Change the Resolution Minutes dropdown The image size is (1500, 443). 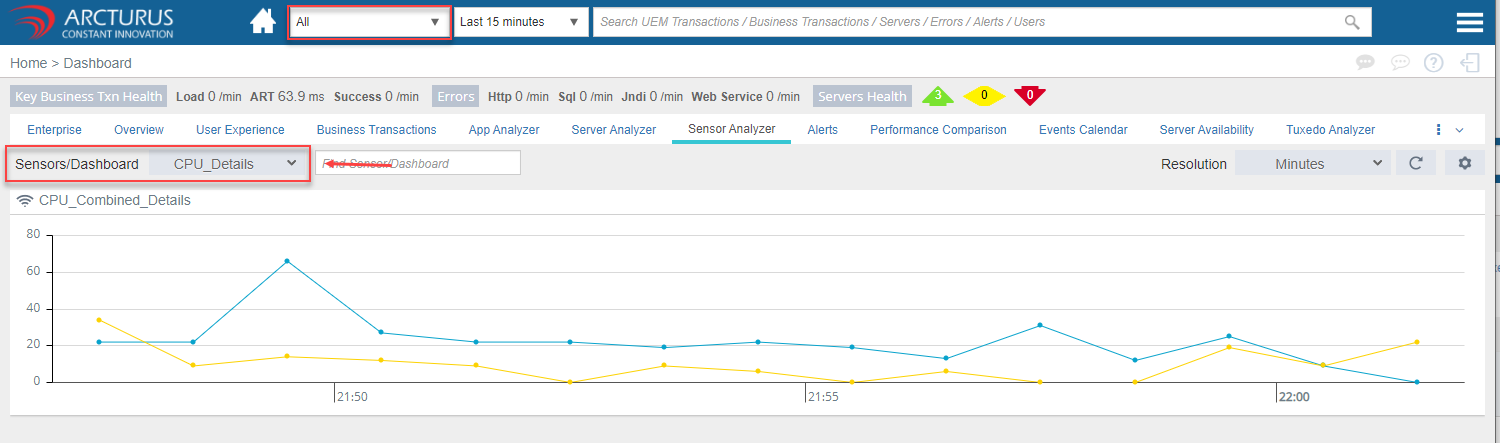1312,163
